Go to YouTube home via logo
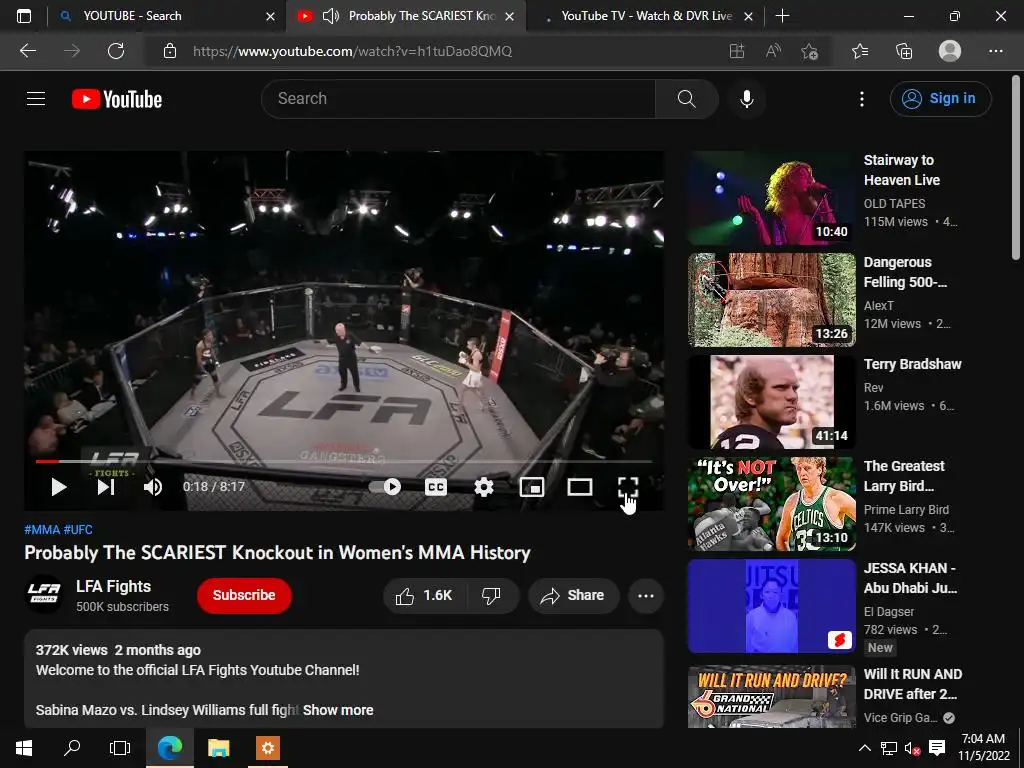This screenshot has width=1024, height=768. 117,99
